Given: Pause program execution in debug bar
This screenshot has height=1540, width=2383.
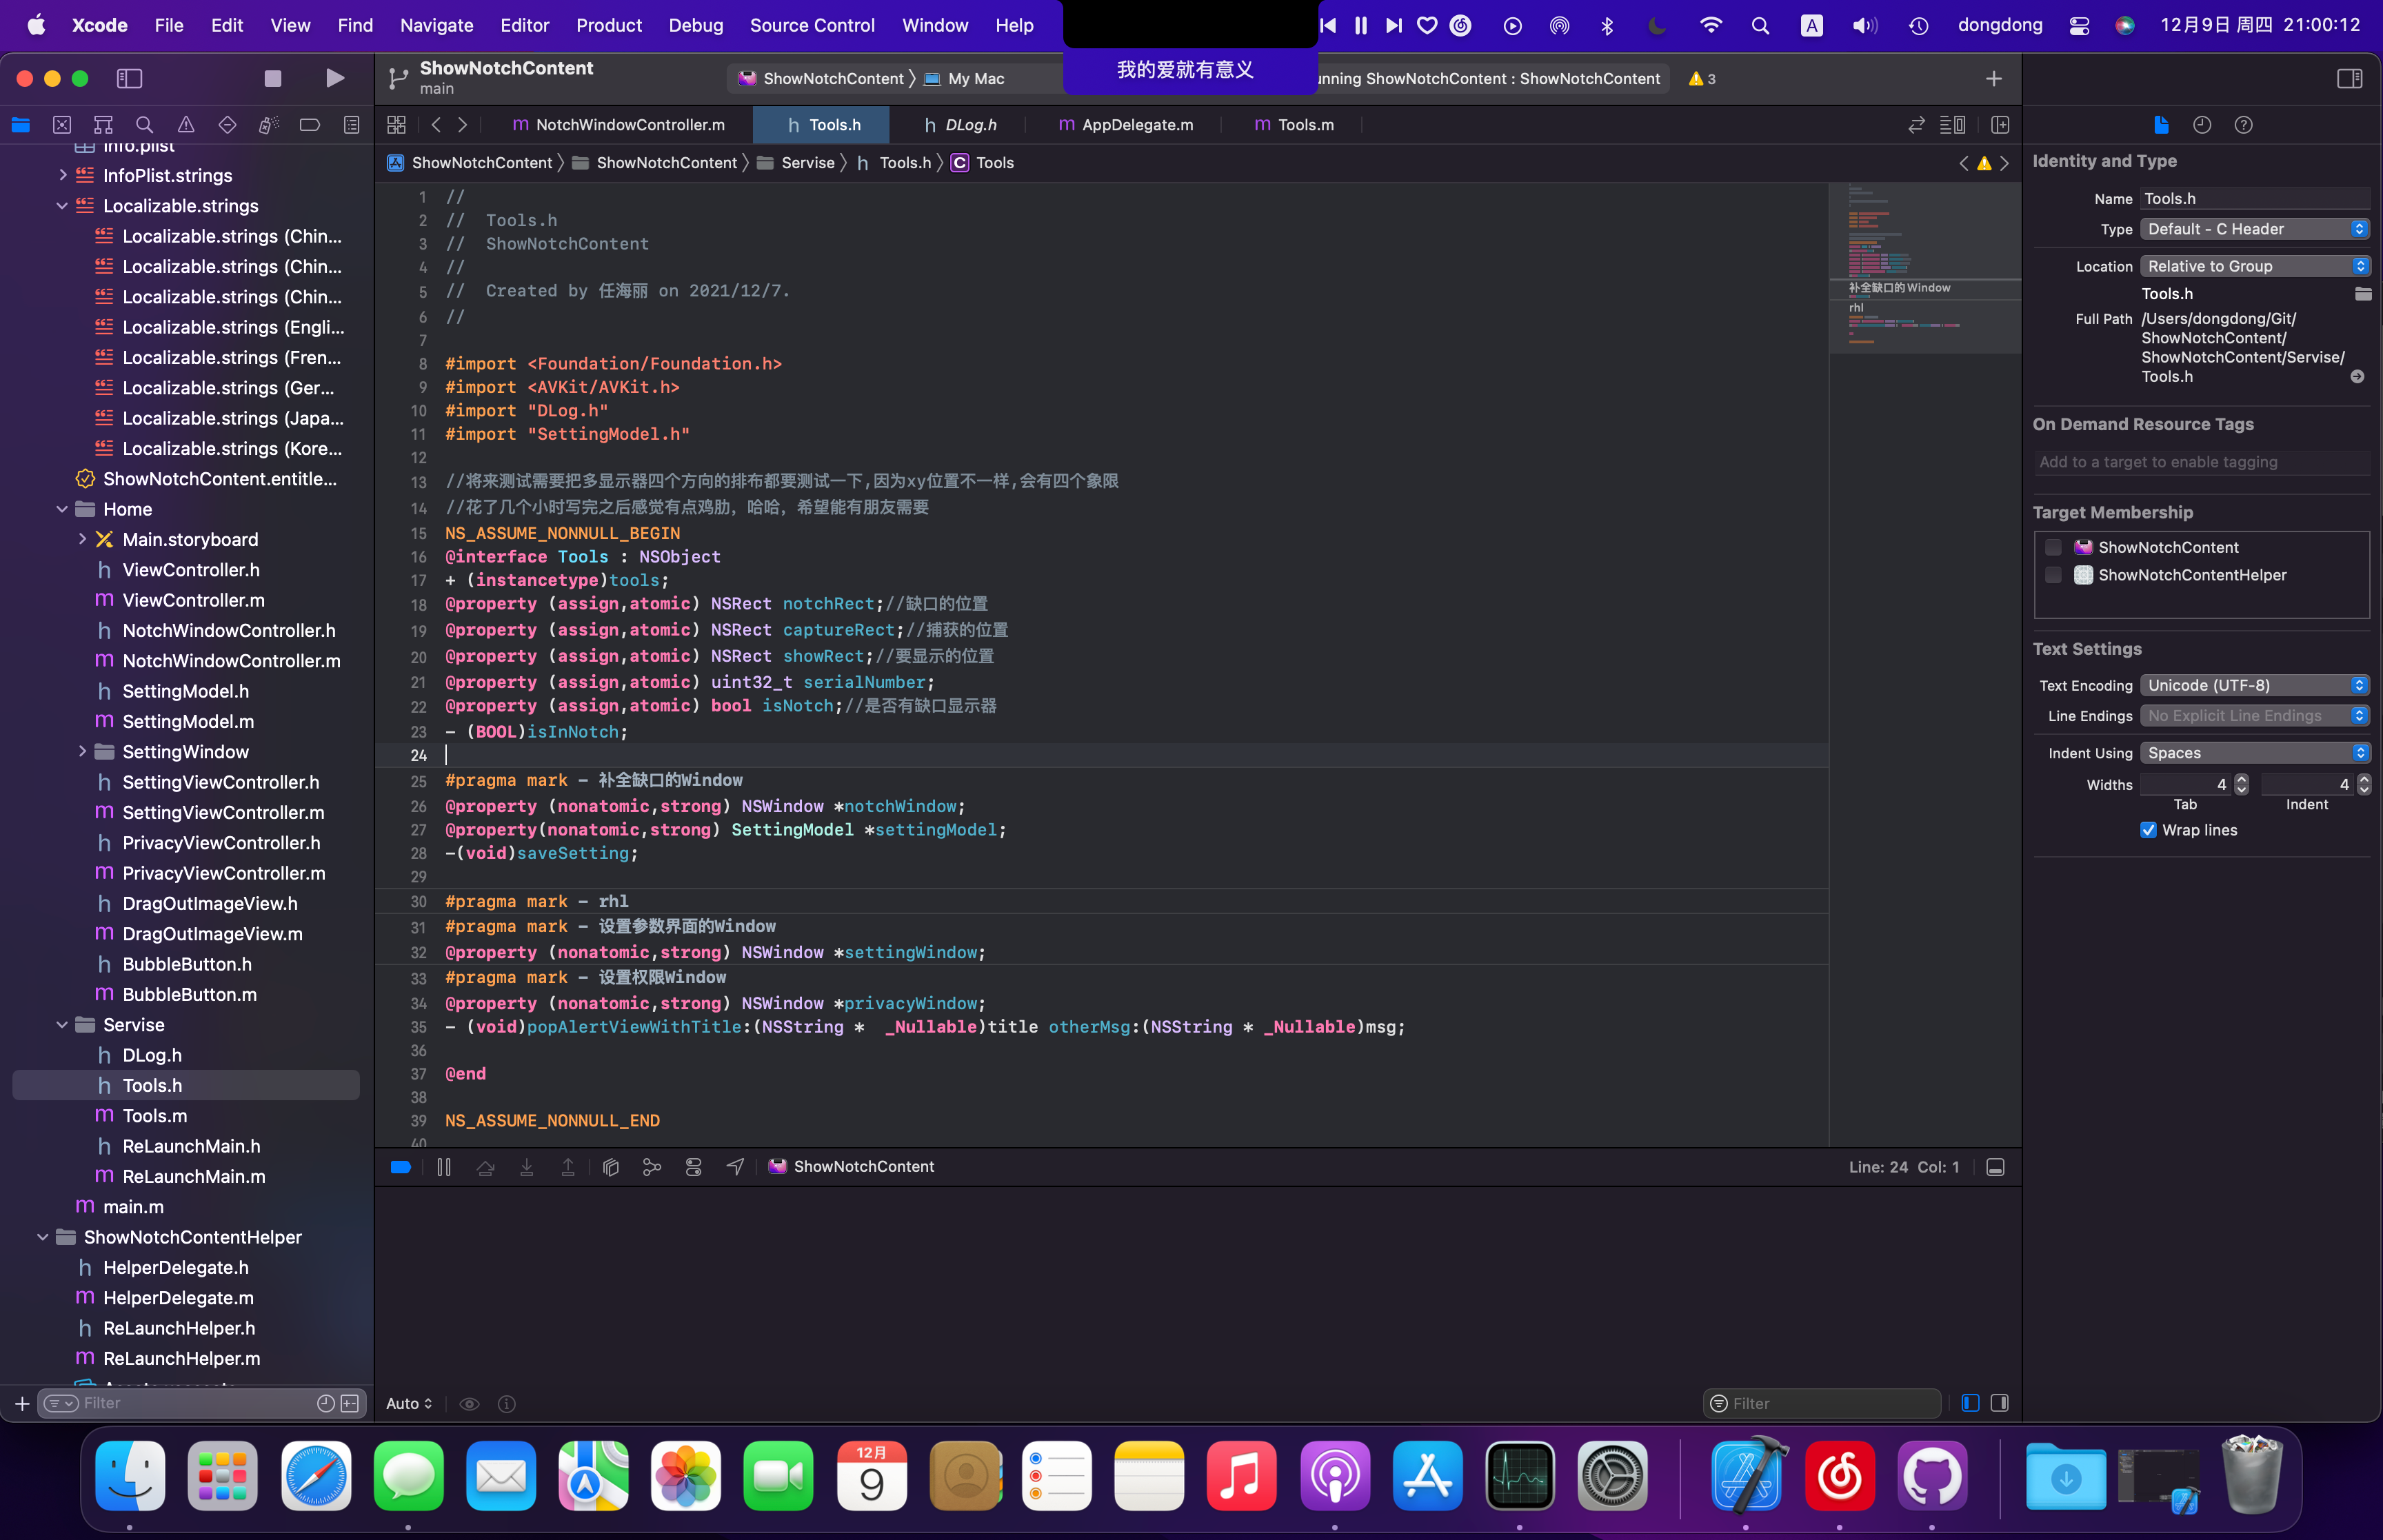Looking at the screenshot, I should 444,1167.
